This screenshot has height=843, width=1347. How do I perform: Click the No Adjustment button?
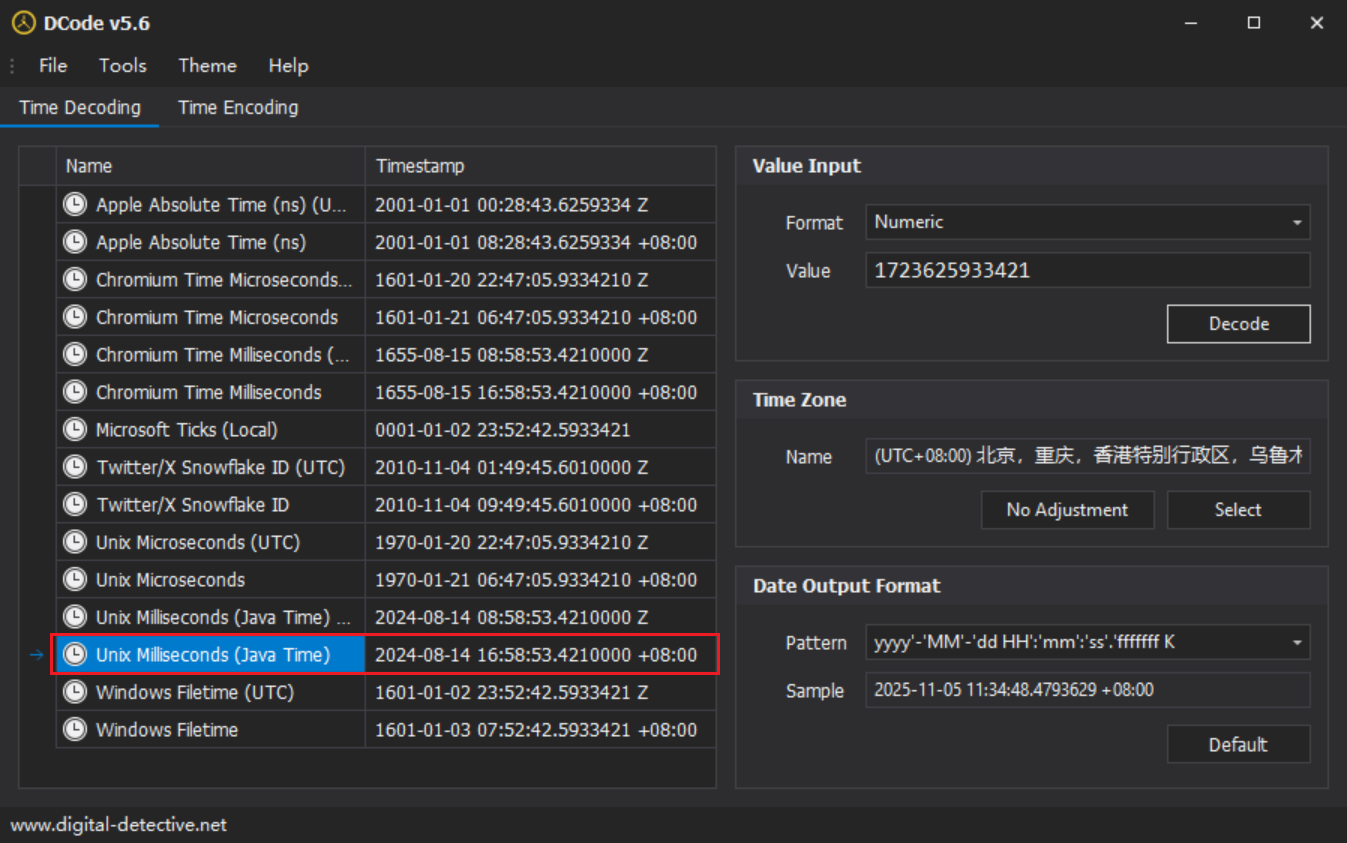[1067, 510]
